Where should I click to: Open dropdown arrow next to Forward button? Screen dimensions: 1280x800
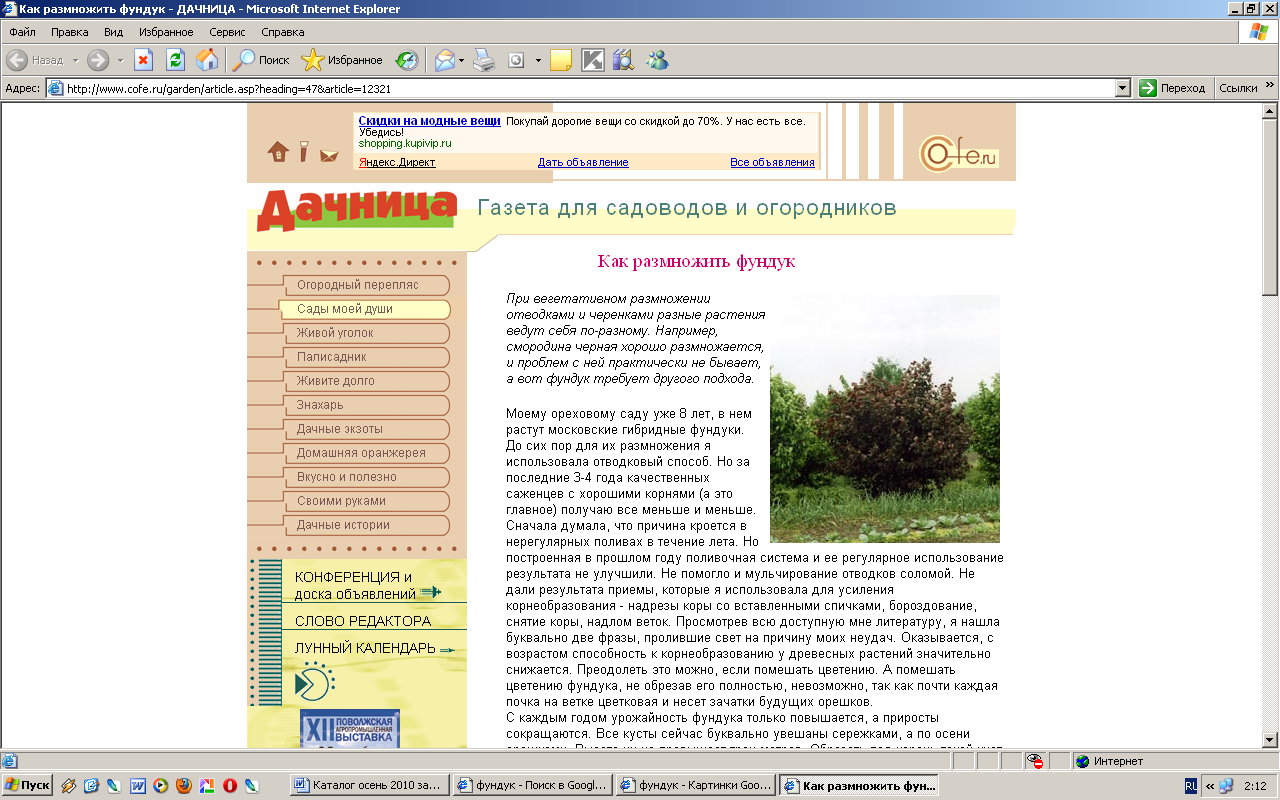120,60
